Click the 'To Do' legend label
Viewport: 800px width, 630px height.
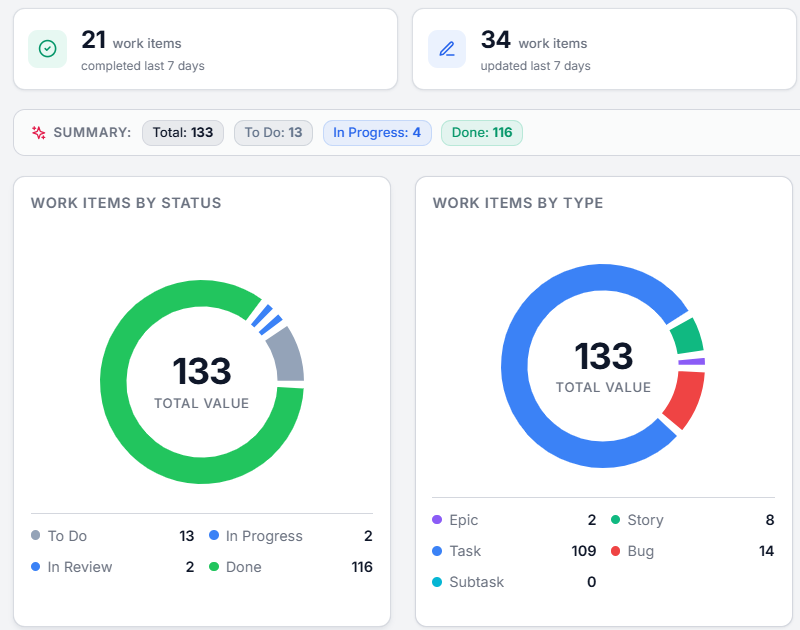(x=67, y=536)
